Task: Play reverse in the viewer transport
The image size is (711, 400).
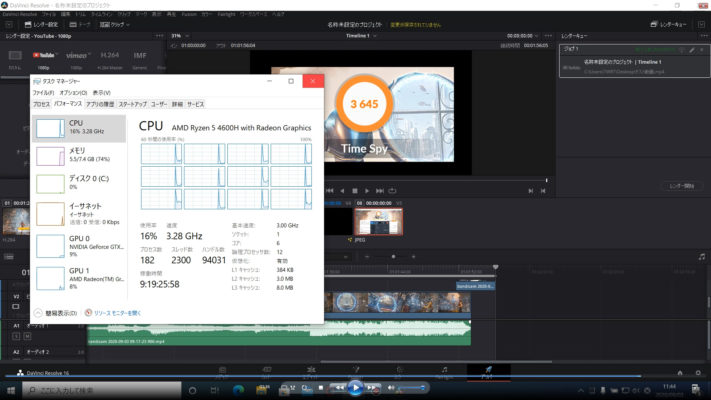Action: 342,191
